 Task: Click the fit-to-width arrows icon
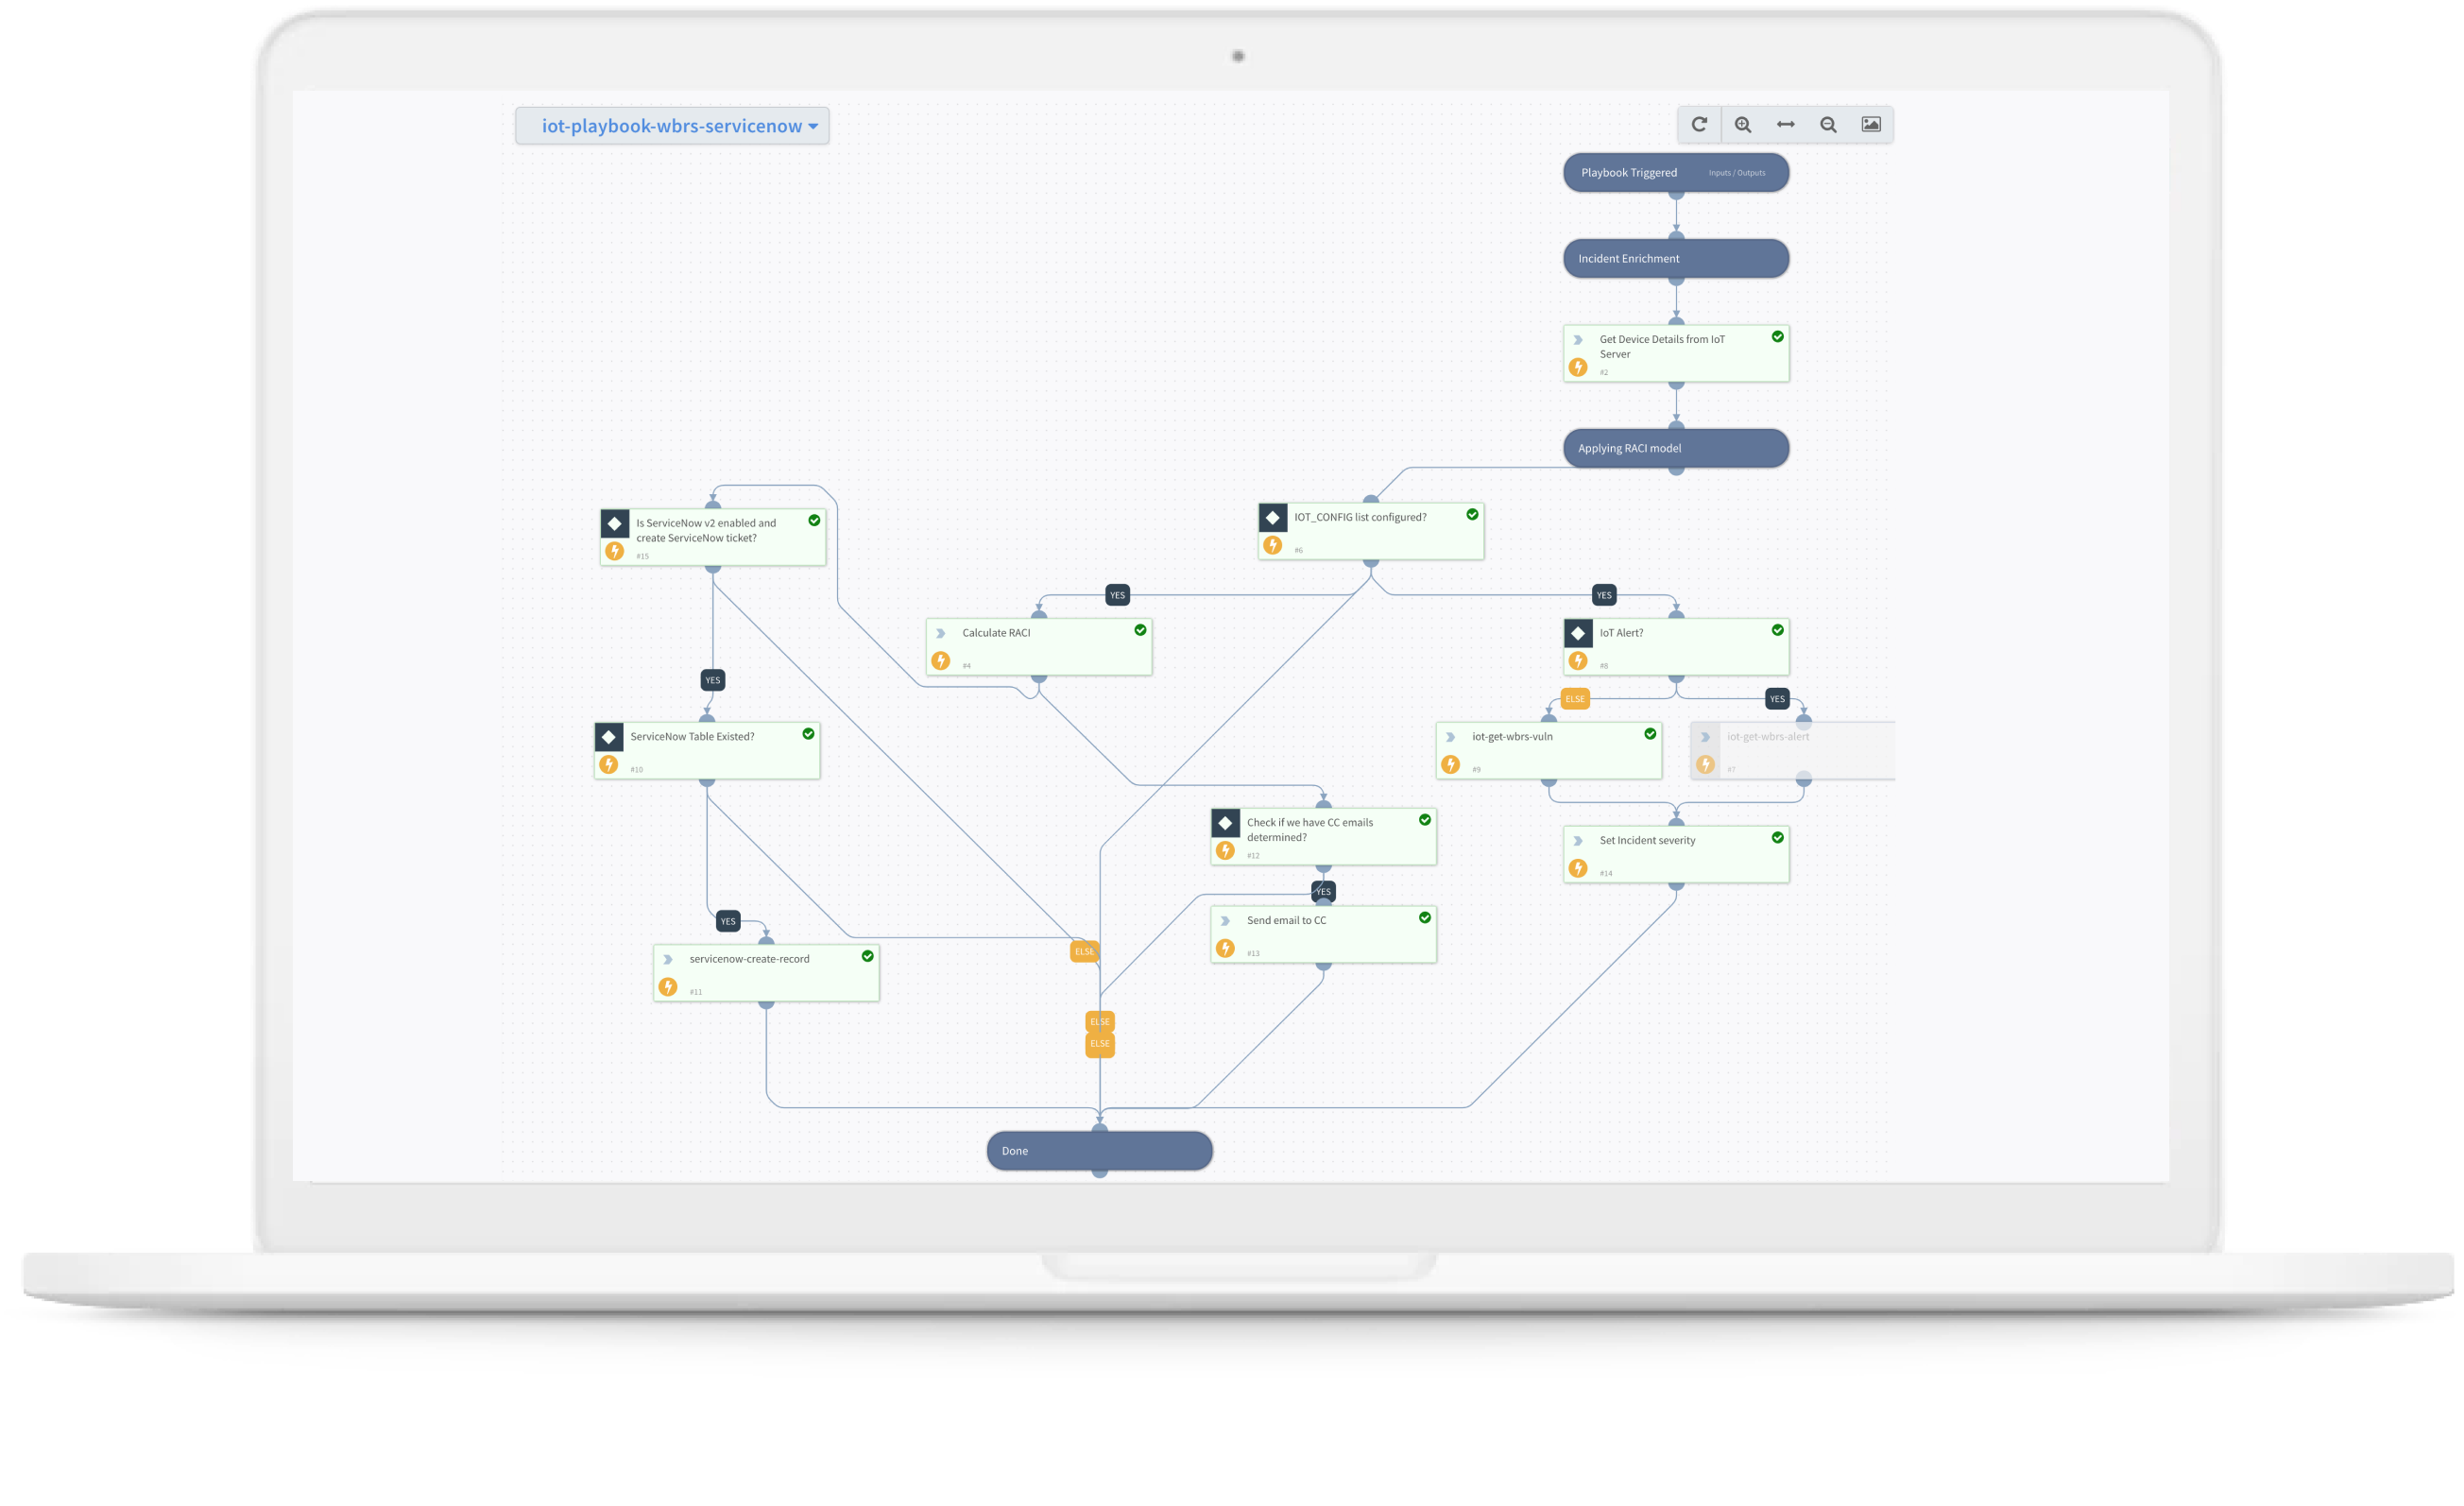point(1786,124)
